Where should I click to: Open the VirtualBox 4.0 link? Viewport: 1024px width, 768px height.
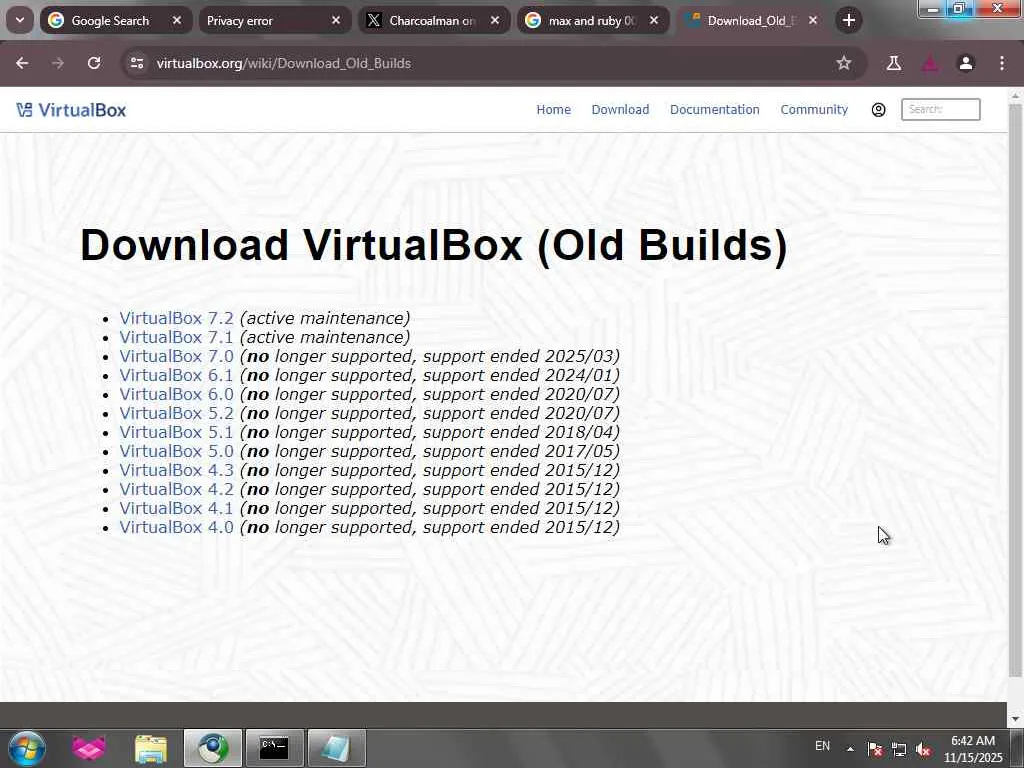(176, 527)
